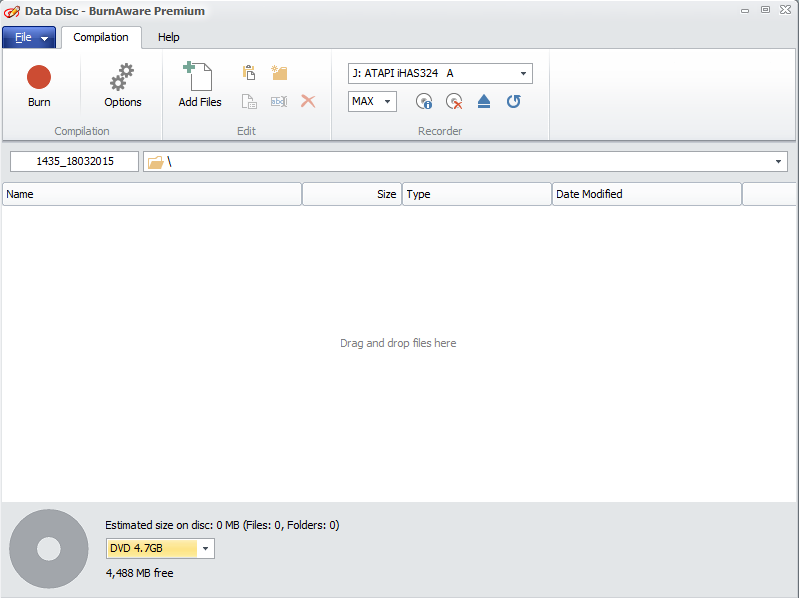Maximize the BurnAware window
The image size is (799, 598).
tap(765, 10)
